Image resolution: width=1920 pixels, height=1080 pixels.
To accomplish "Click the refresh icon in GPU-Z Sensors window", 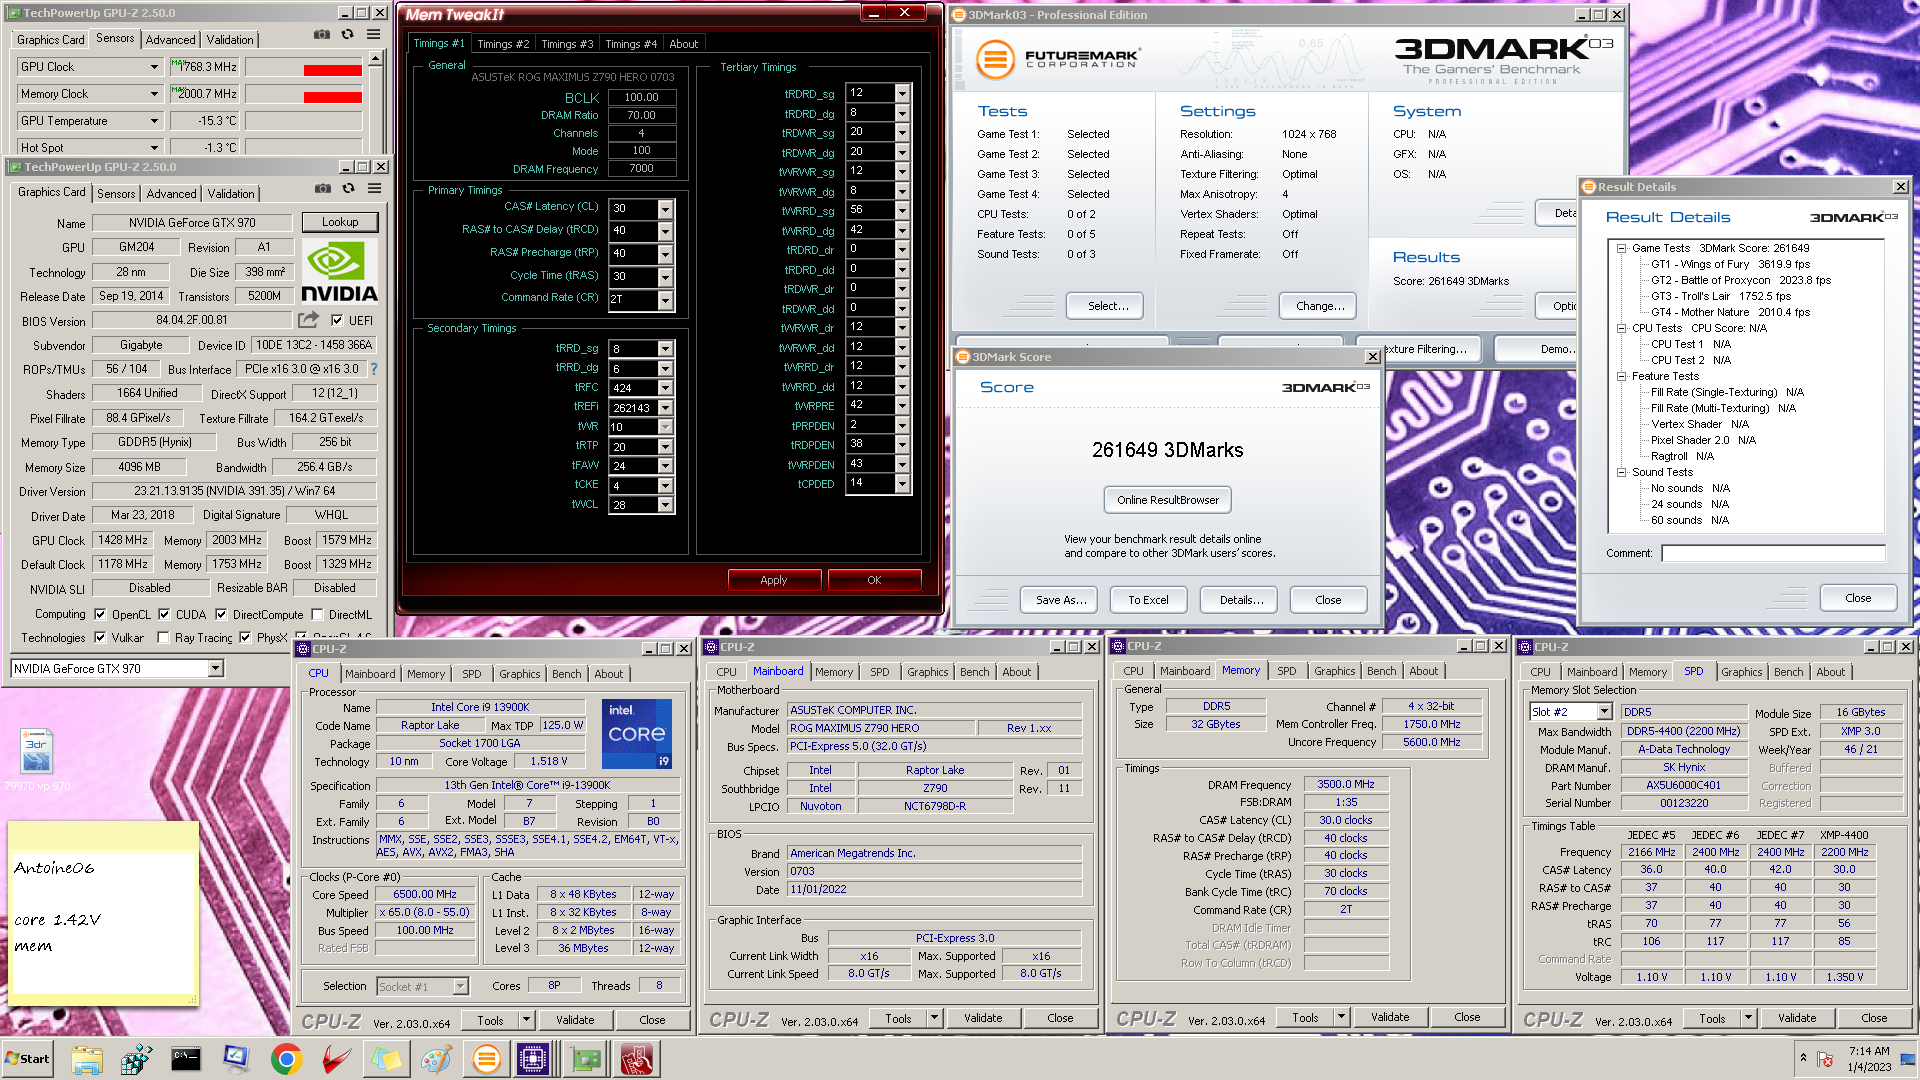I will 348,35.
